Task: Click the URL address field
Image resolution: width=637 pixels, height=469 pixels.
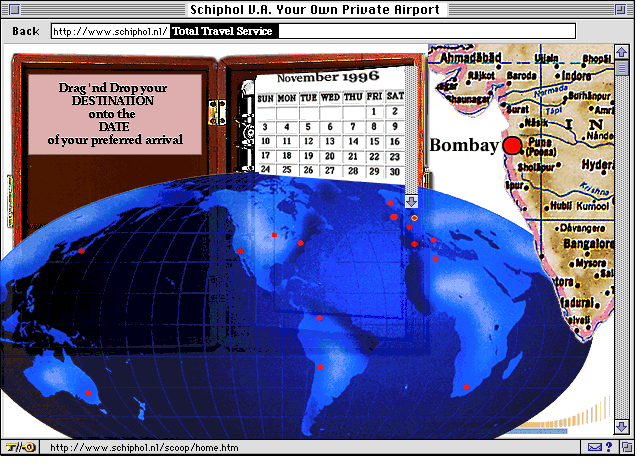Action: coord(313,31)
